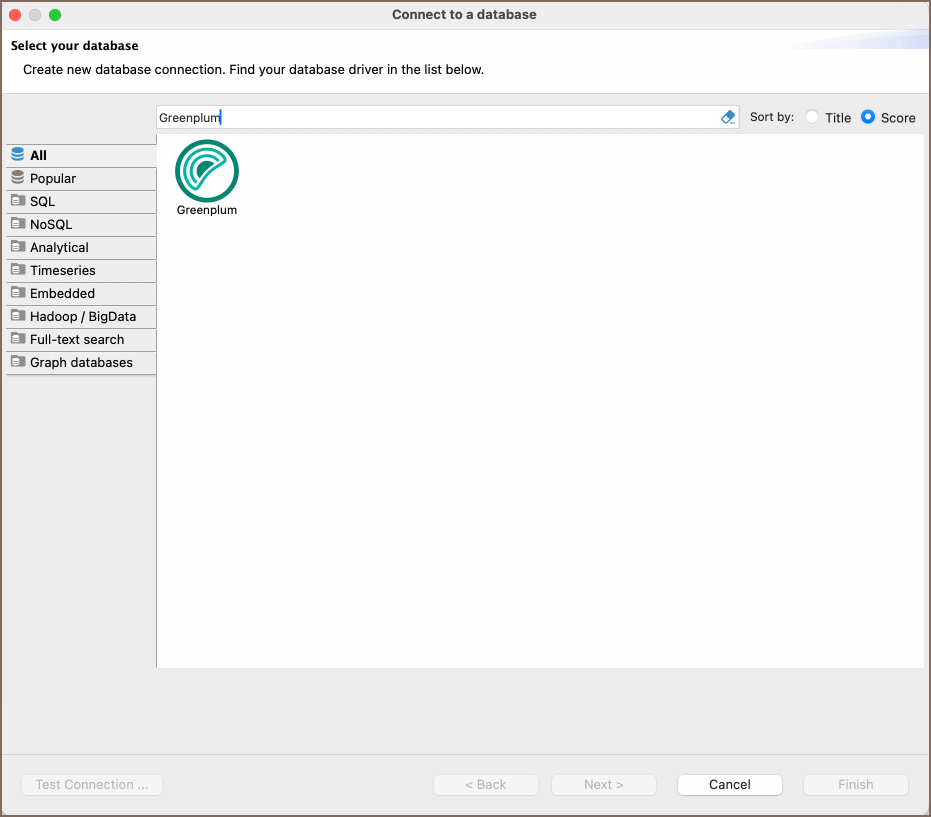
Task: Open the Full-text search category
Action: 77,339
